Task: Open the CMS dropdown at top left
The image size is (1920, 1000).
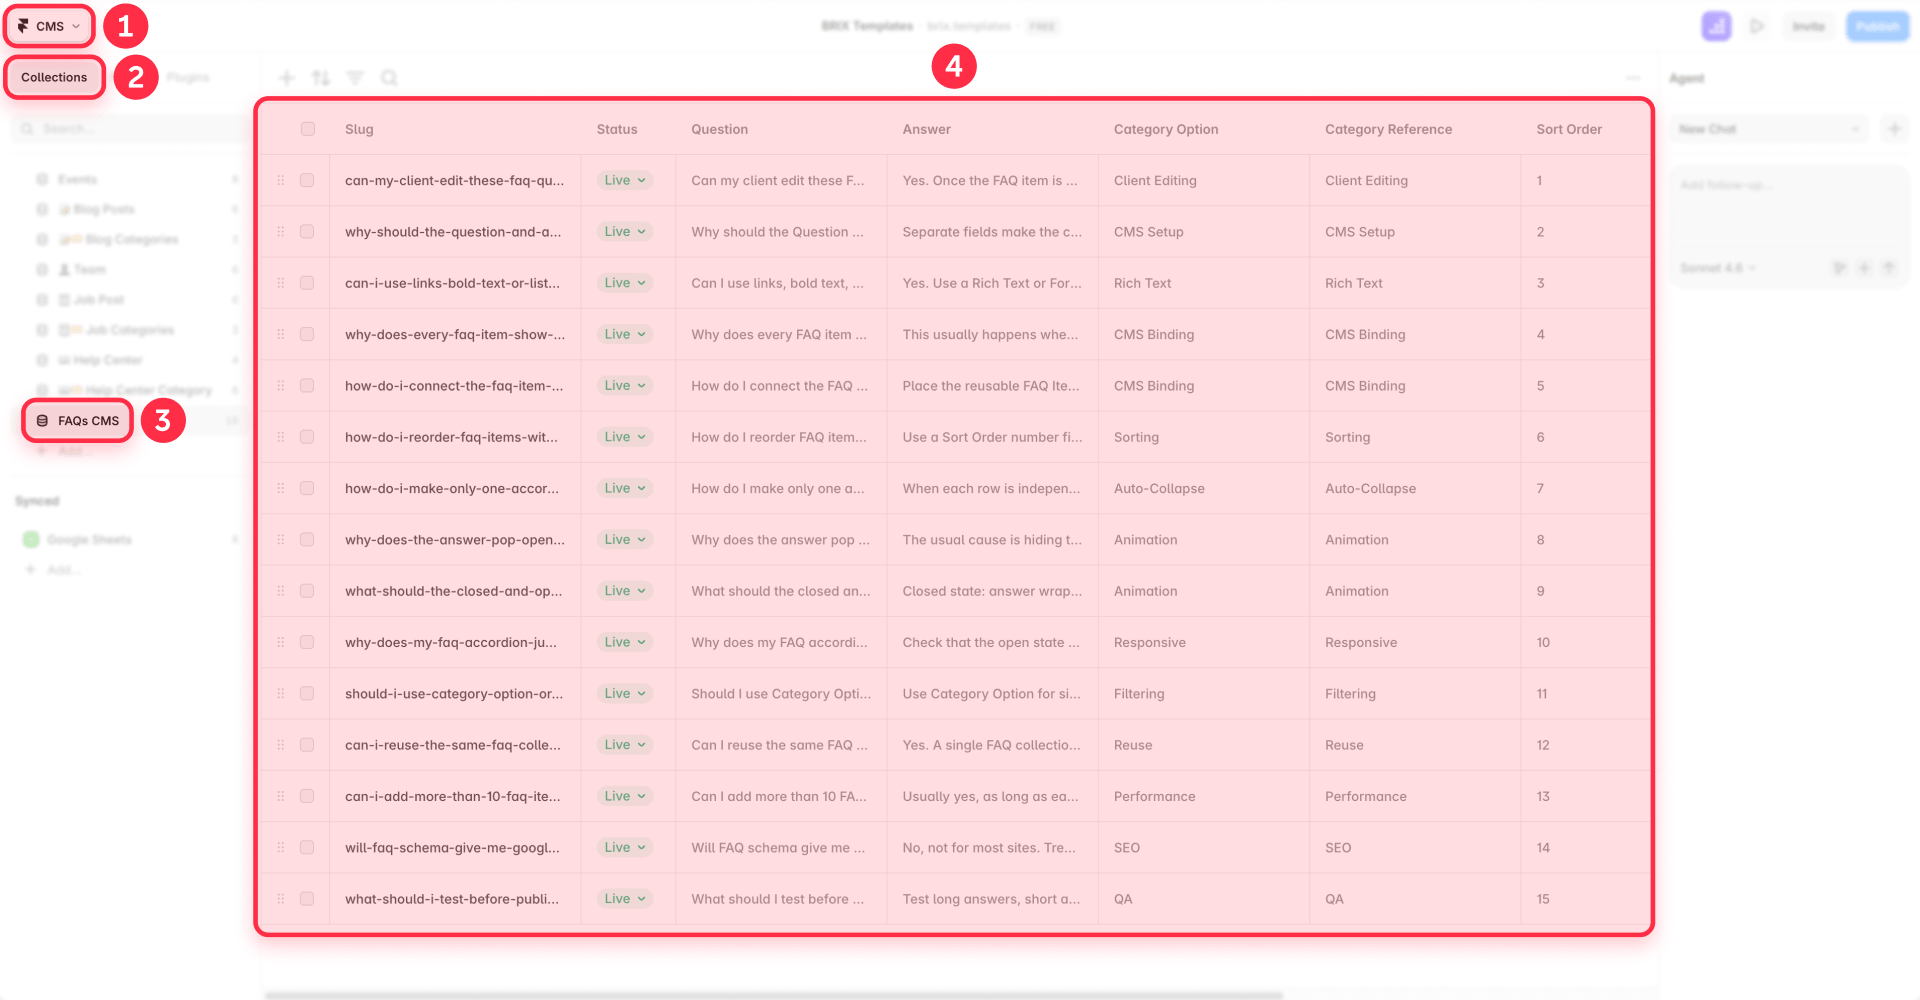Action: pyautogui.click(x=49, y=26)
